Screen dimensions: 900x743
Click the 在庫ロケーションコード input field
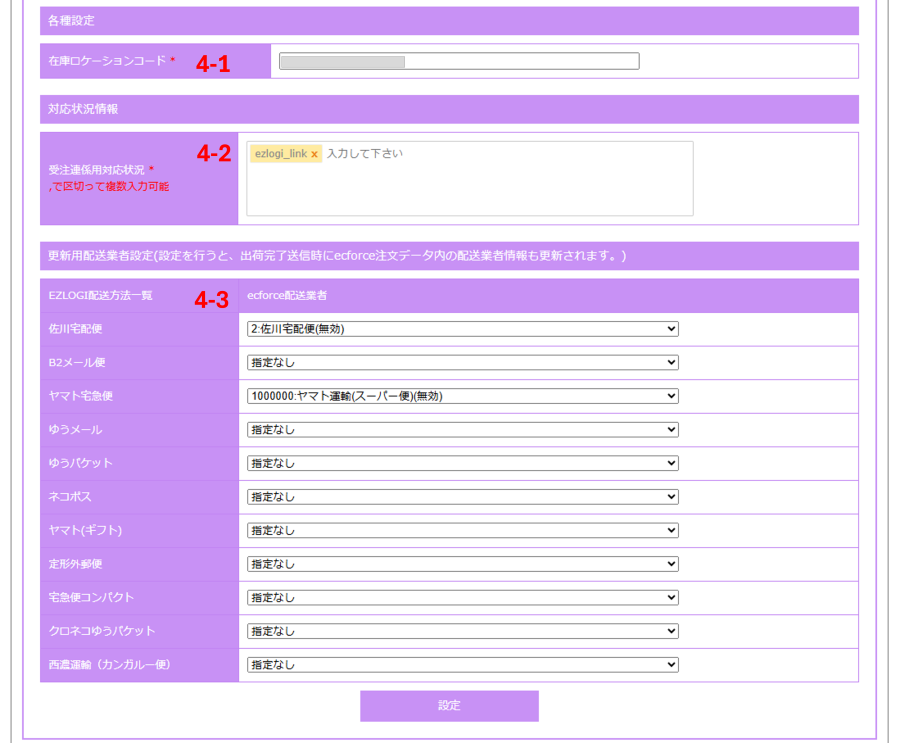coord(459,62)
